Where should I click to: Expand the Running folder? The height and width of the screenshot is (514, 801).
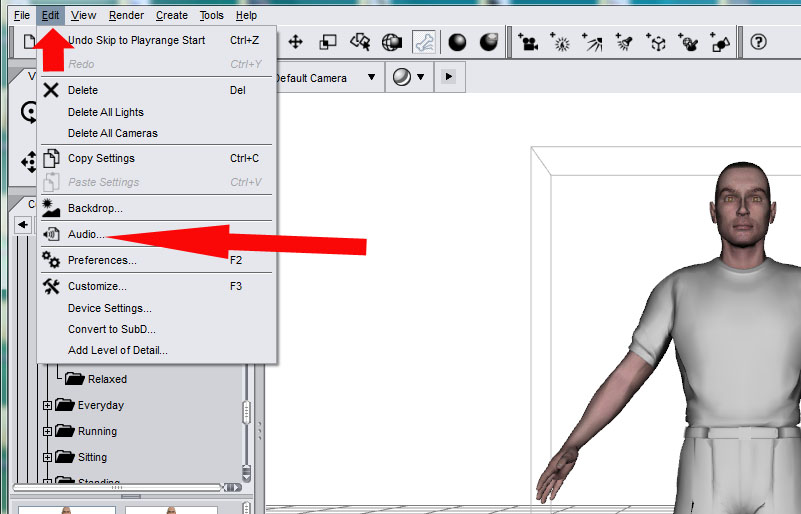[47, 432]
